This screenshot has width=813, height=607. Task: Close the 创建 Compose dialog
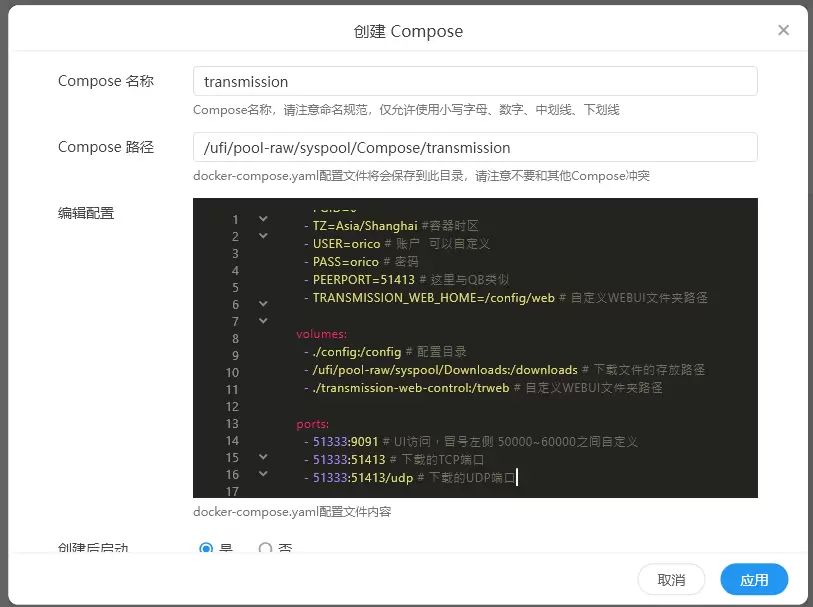(x=783, y=30)
